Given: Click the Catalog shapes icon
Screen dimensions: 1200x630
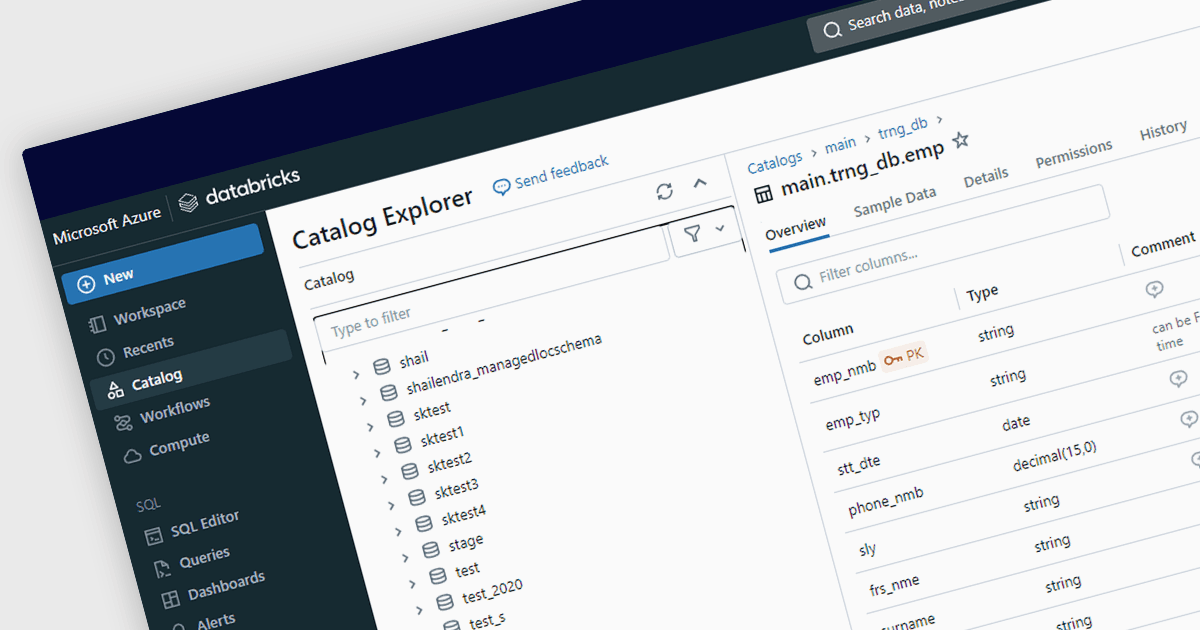Looking at the screenshot, I should click(x=115, y=389).
